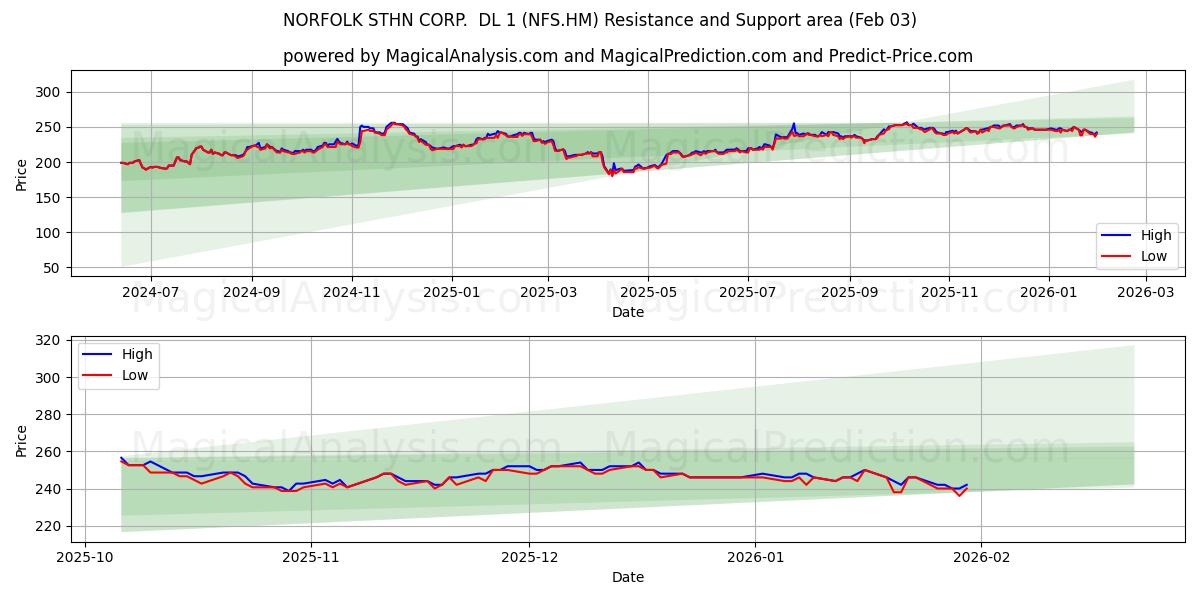Screen dimensions: 1200x600
Task: Open the top chart legend box
Action: (1137, 246)
